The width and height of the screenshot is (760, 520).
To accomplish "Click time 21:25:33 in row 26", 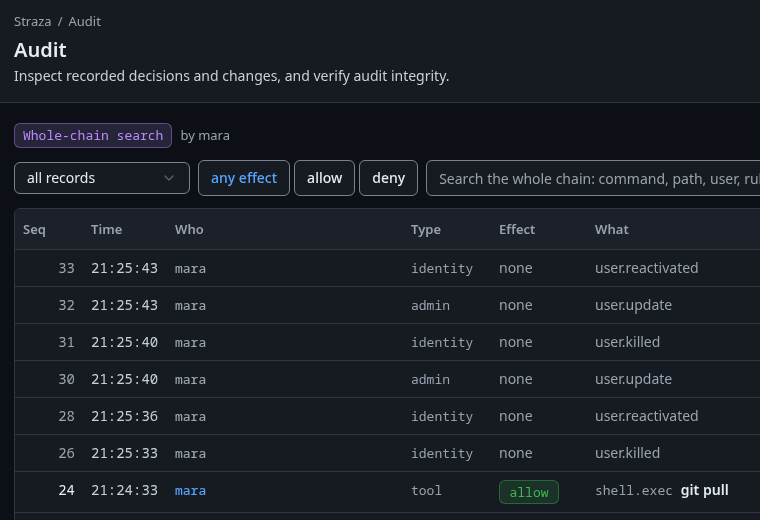I will [124, 453].
